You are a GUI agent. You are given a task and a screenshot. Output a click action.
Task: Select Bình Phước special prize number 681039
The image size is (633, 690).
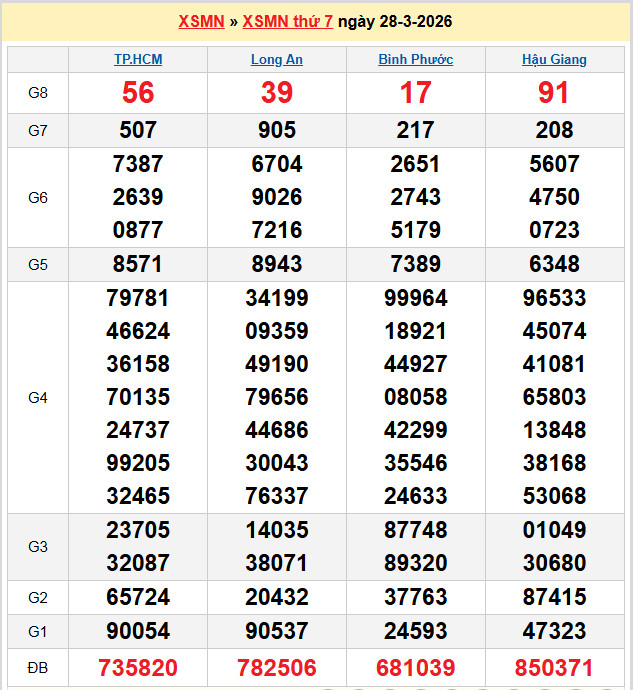click(x=415, y=668)
